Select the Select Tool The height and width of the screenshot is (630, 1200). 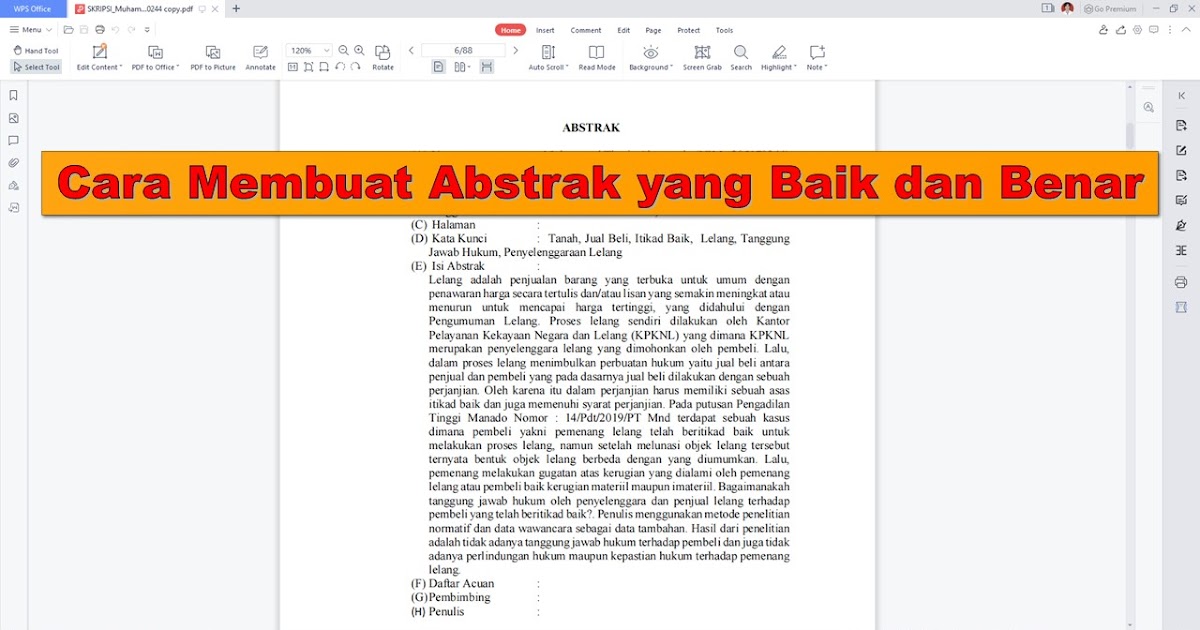pyautogui.click(x=36, y=66)
